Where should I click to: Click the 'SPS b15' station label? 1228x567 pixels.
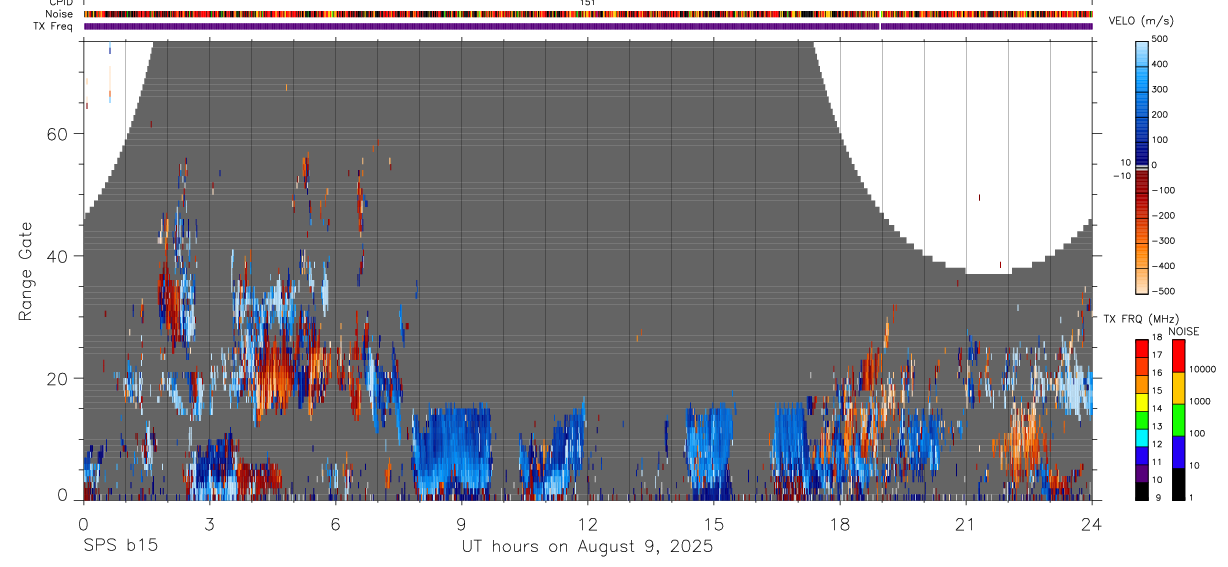121,546
